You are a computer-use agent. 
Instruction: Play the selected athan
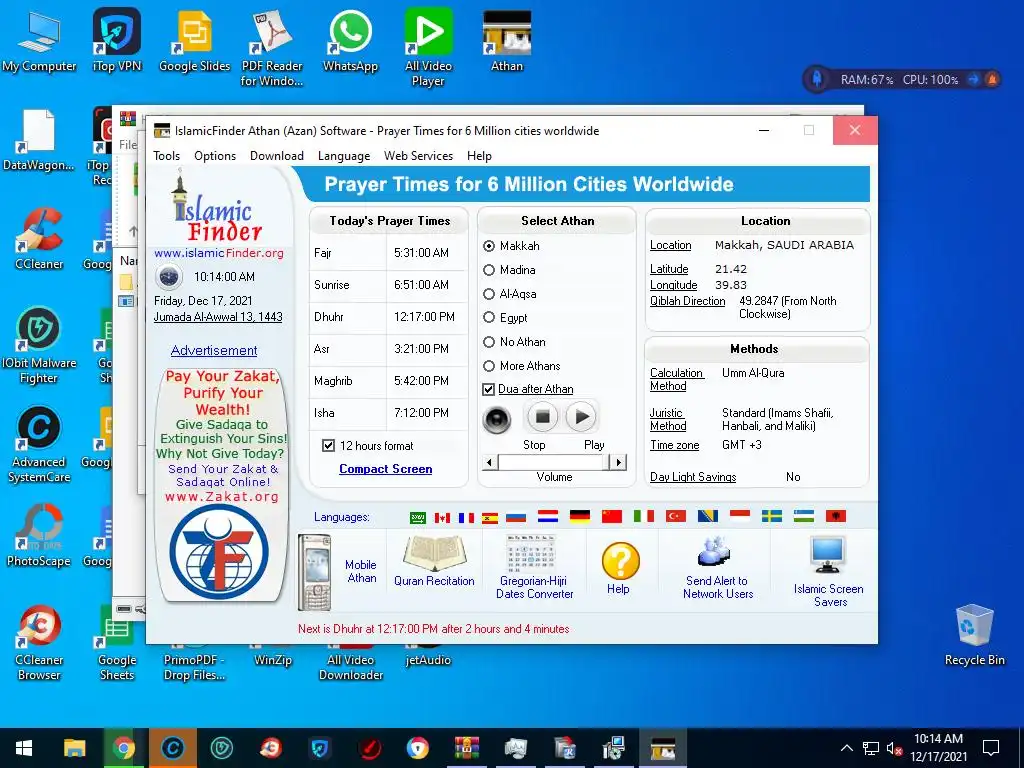[581, 417]
